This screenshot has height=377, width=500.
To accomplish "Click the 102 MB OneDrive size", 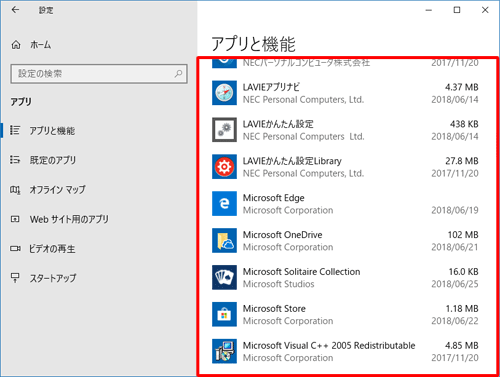I will coord(463,235).
